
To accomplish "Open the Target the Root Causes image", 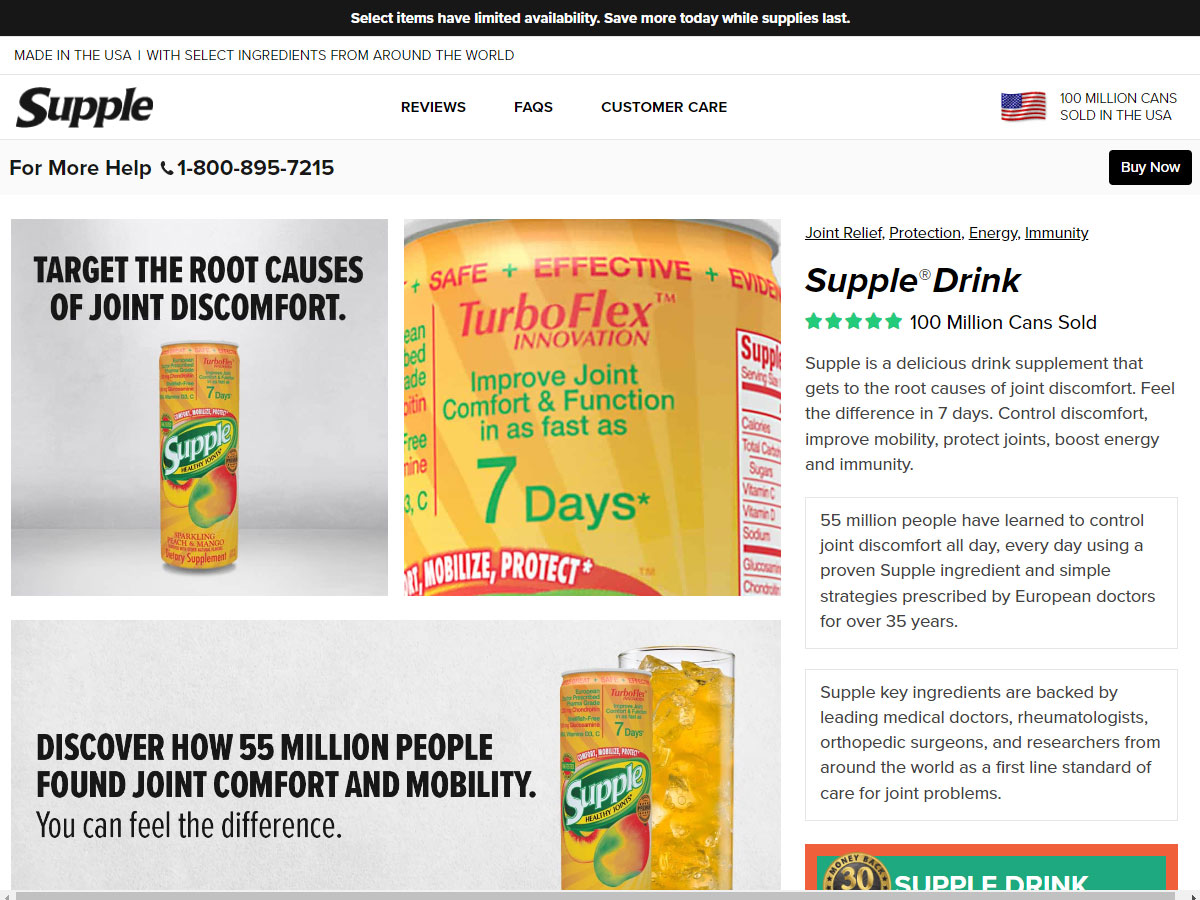I will 199,407.
